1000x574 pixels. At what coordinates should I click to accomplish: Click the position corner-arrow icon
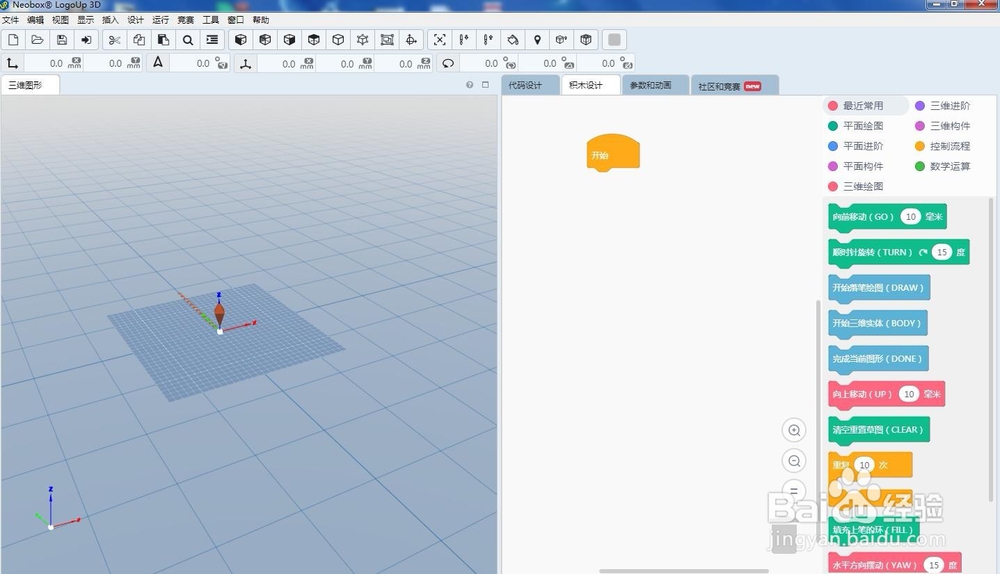click(x=12, y=63)
